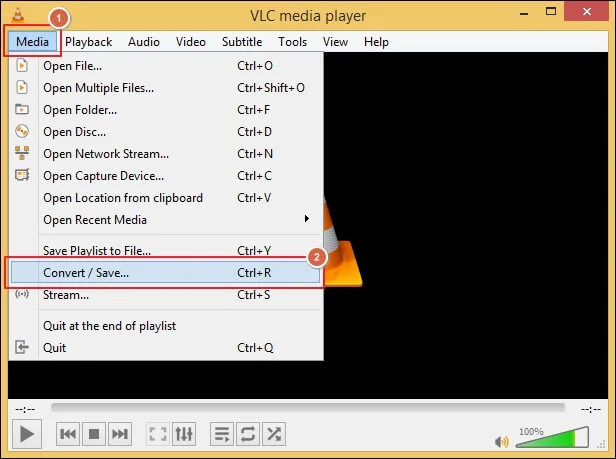Click the remaining time label
The height and width of the screenshot is (459, 616).
pos(591,409)
